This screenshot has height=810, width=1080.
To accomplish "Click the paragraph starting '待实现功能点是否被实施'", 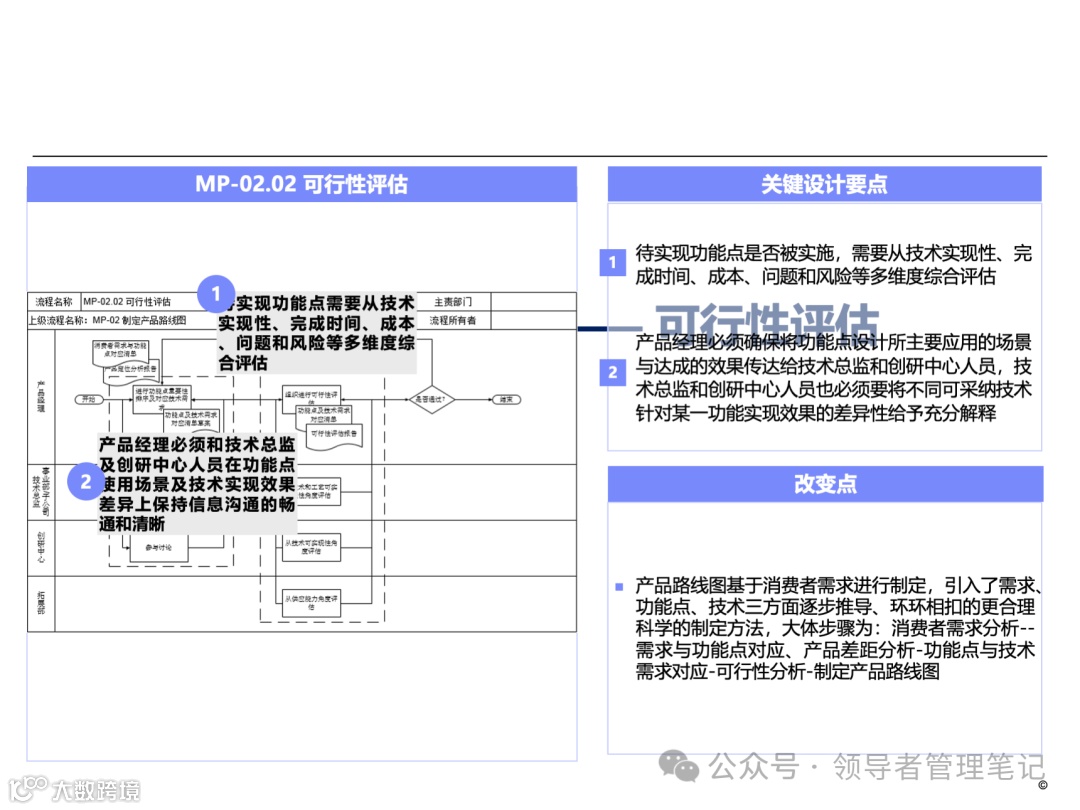I will click(x=833, y=264).
